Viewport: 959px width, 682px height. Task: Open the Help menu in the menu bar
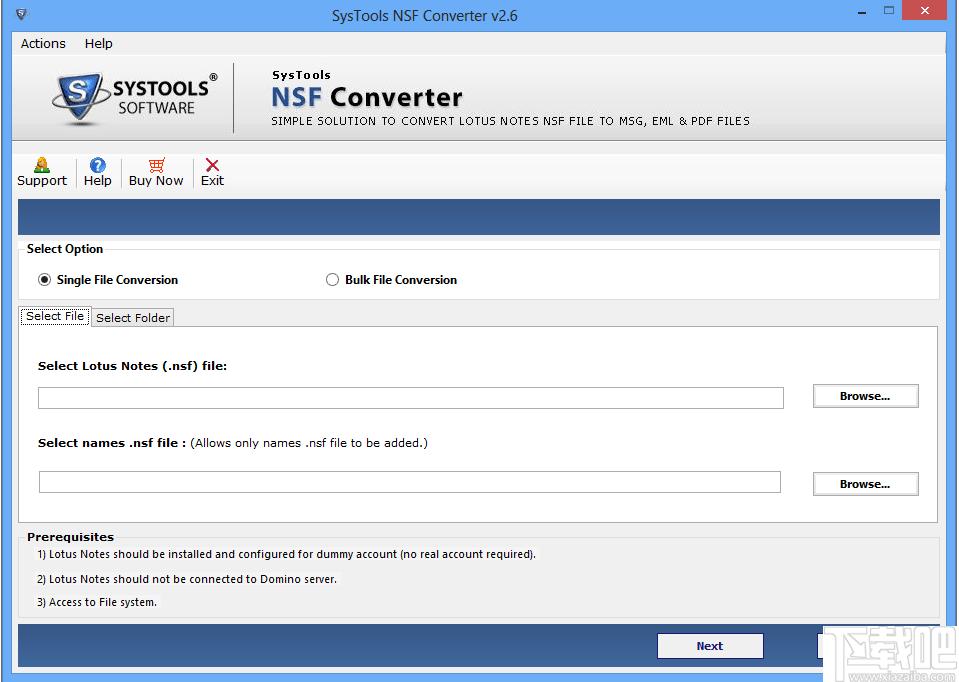click(x=98, y=43)
